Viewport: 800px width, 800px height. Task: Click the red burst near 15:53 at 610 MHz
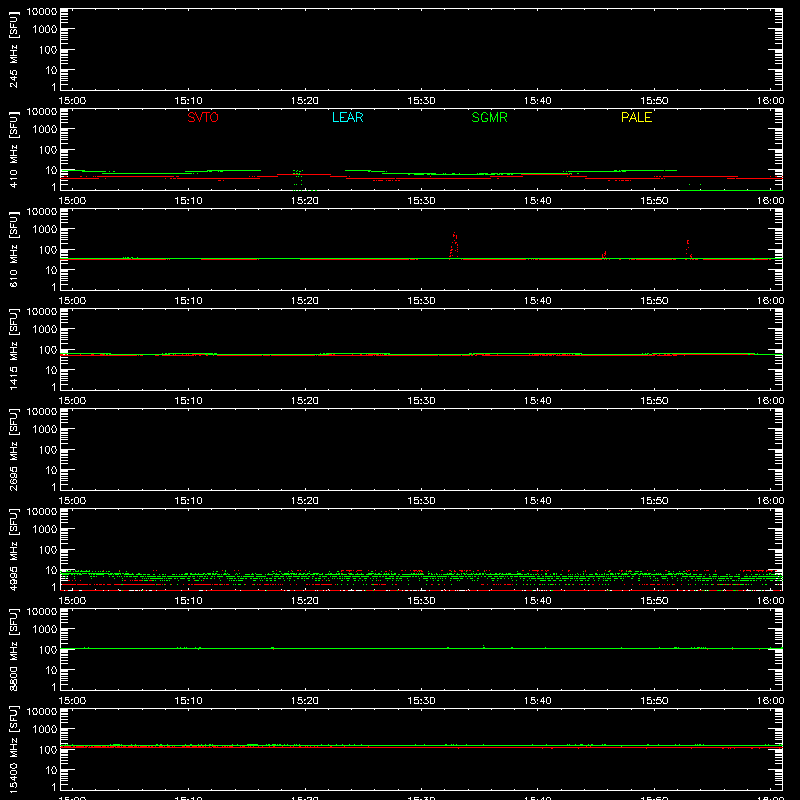point(689,249)
